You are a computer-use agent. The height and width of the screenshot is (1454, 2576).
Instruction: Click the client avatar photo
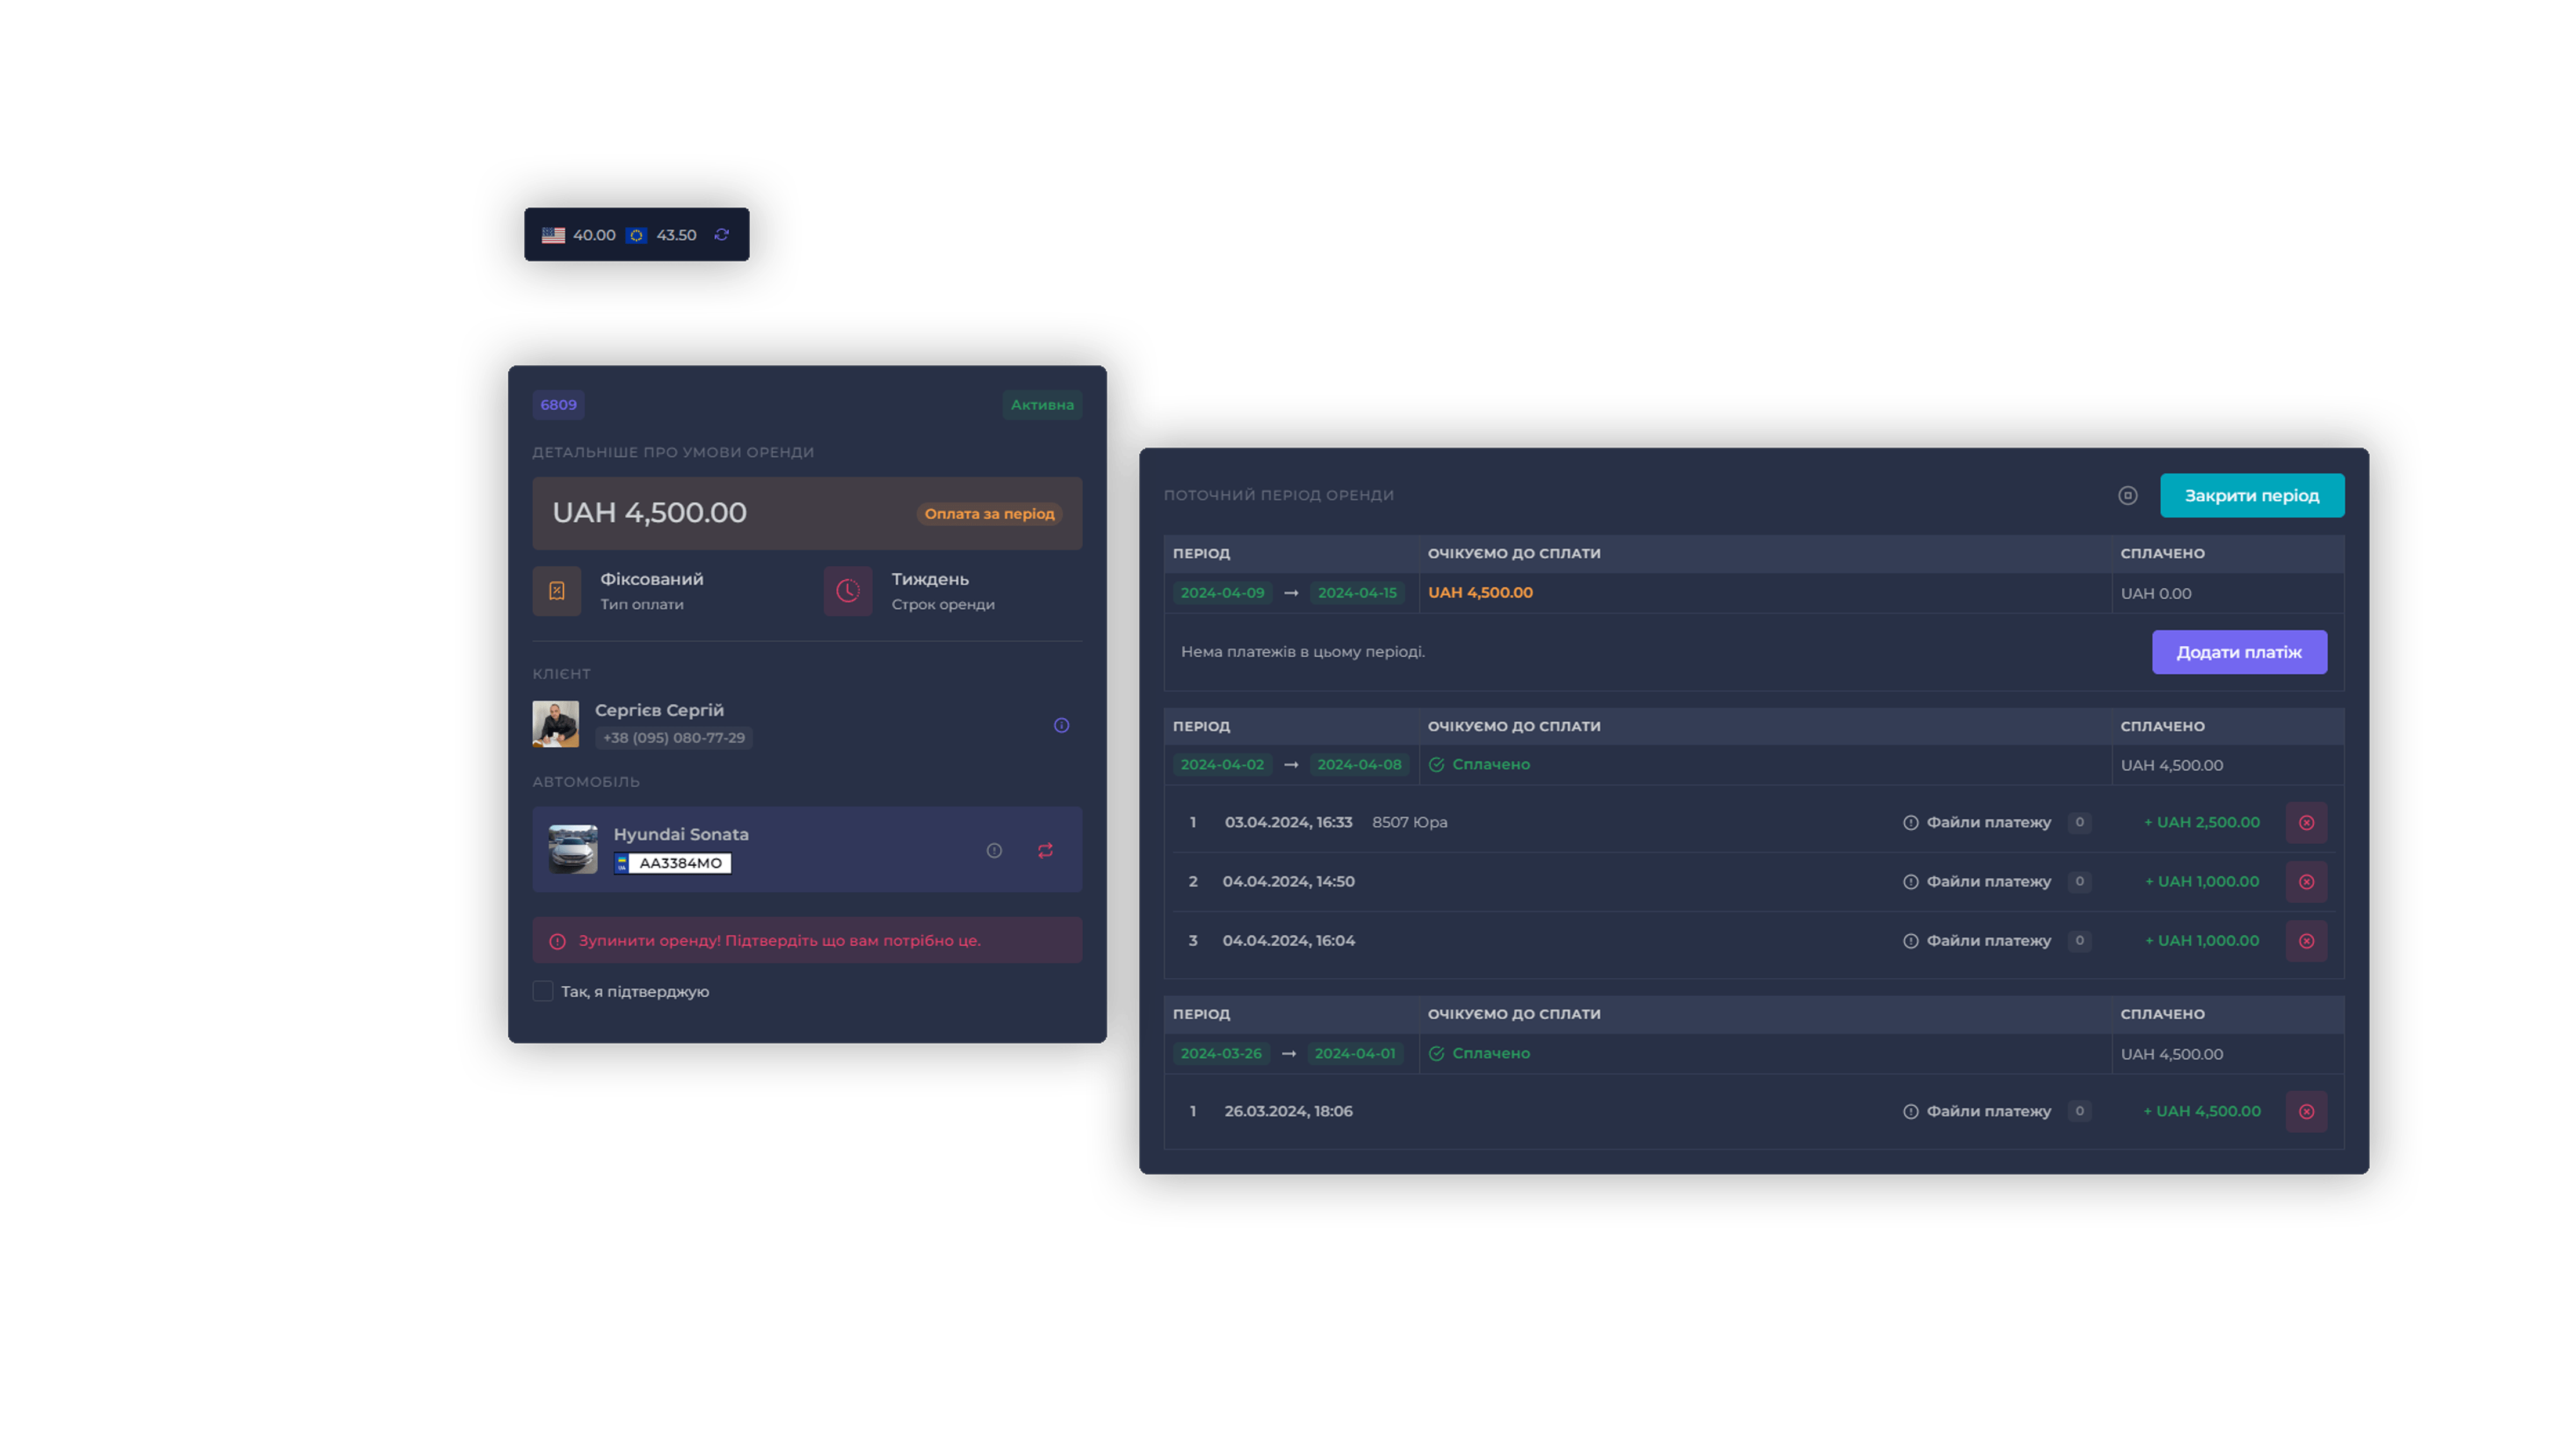[x=555, y=724]
